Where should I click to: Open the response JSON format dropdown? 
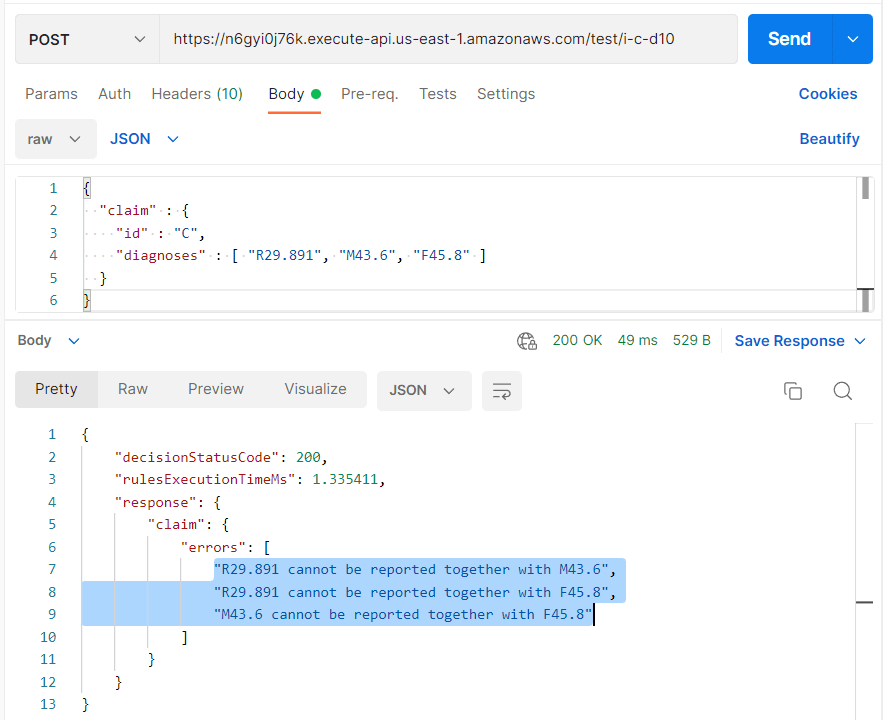click(421, 391)
